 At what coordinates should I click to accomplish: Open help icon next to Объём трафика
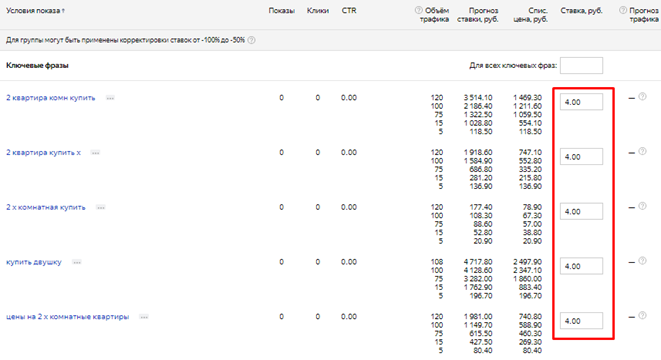pos(418,10)
